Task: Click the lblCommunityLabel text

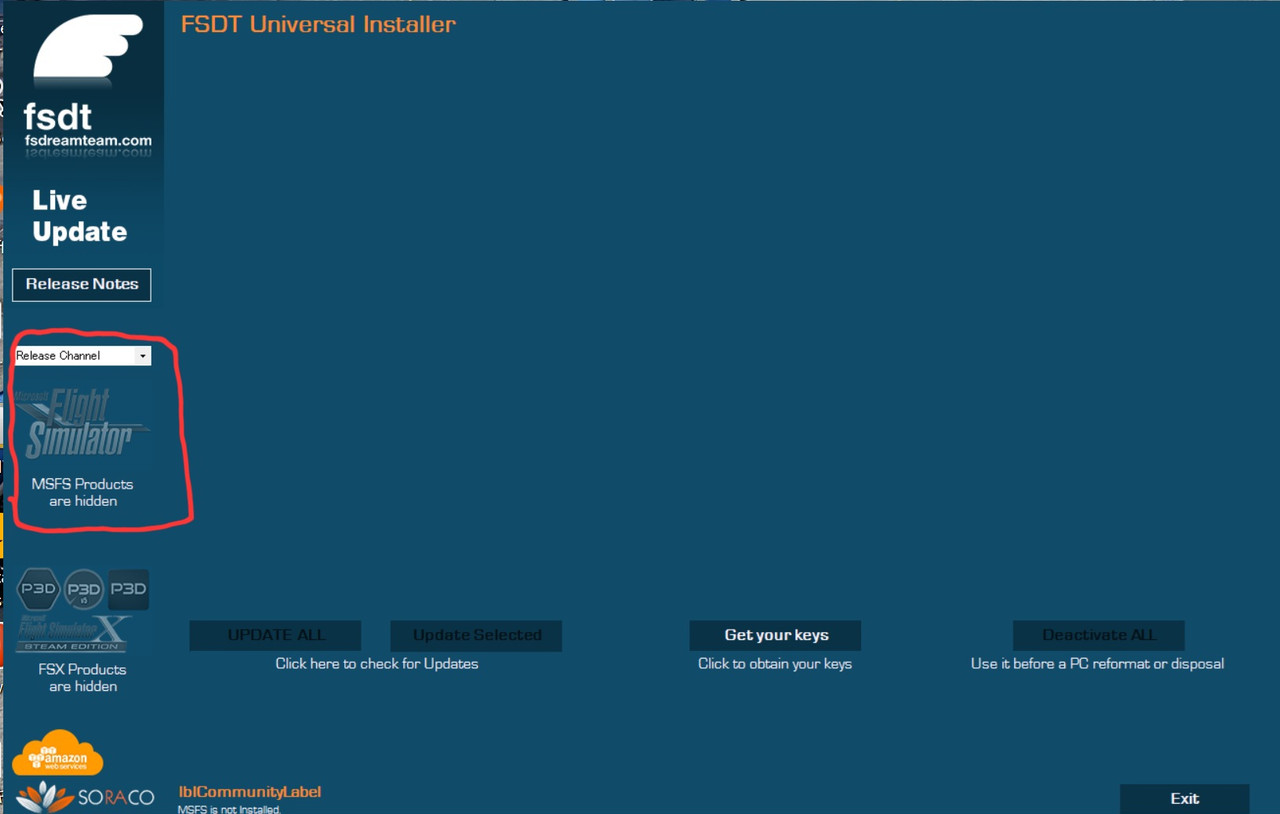Action: [x=250, y=791]
